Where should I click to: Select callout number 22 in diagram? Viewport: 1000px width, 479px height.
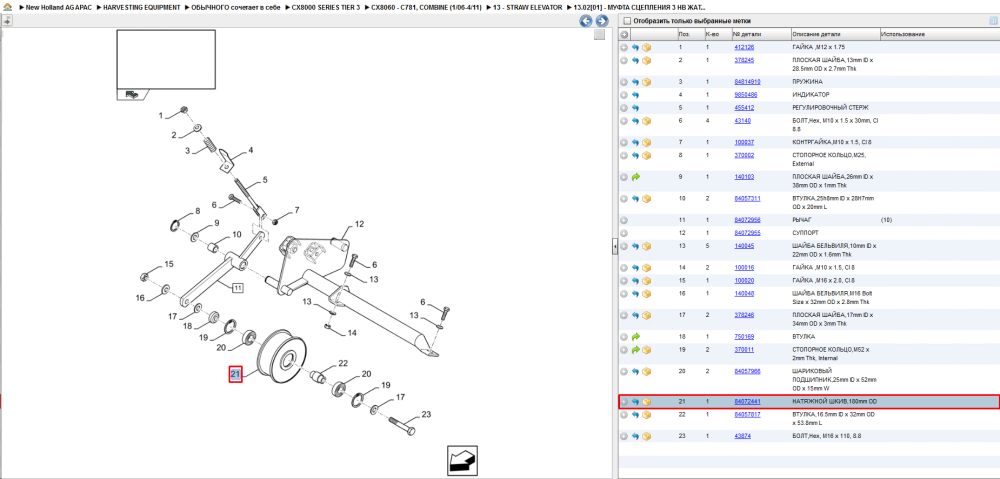pos(343,363)
